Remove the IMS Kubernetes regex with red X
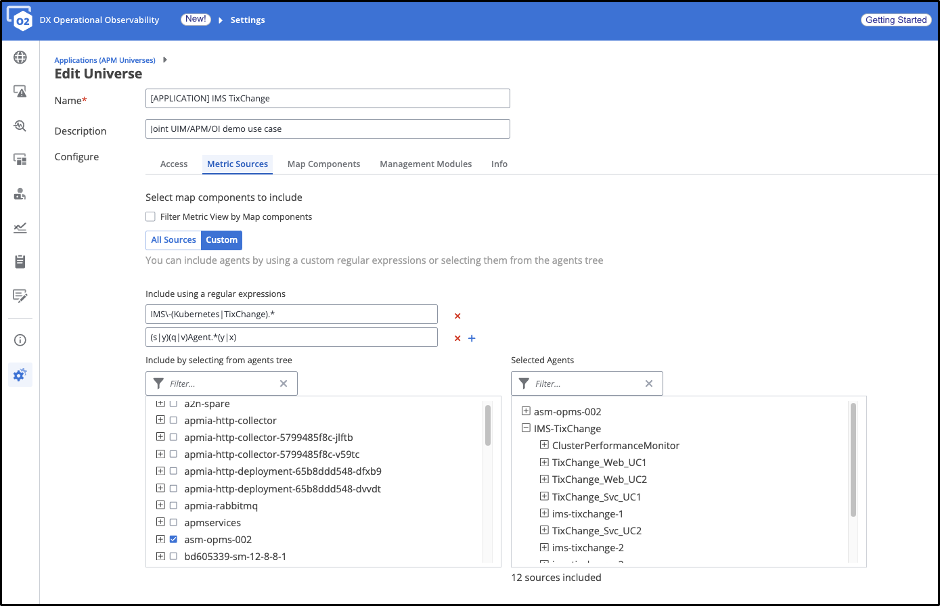The width and height of the screenshot is (940, 606). coord(457,316)
